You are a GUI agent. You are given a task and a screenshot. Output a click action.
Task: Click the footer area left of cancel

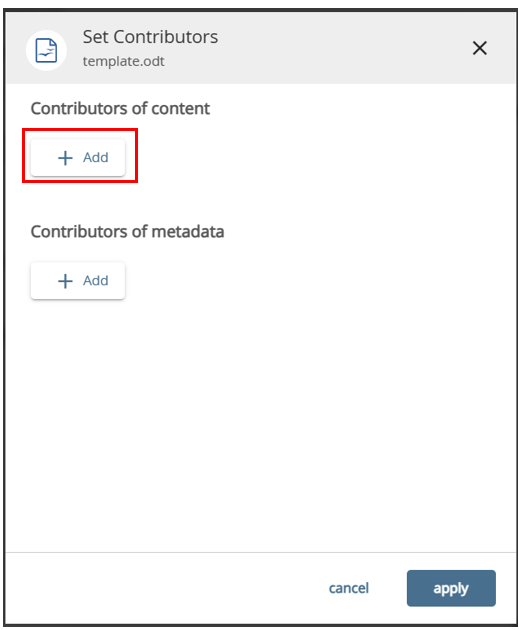click(x=161, y=588)
